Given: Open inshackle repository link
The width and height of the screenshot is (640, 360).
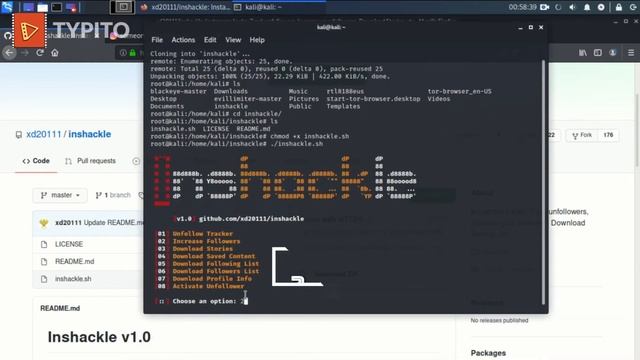Looking at the screenshot, I should pyautogui.click(x=89, y=134).
